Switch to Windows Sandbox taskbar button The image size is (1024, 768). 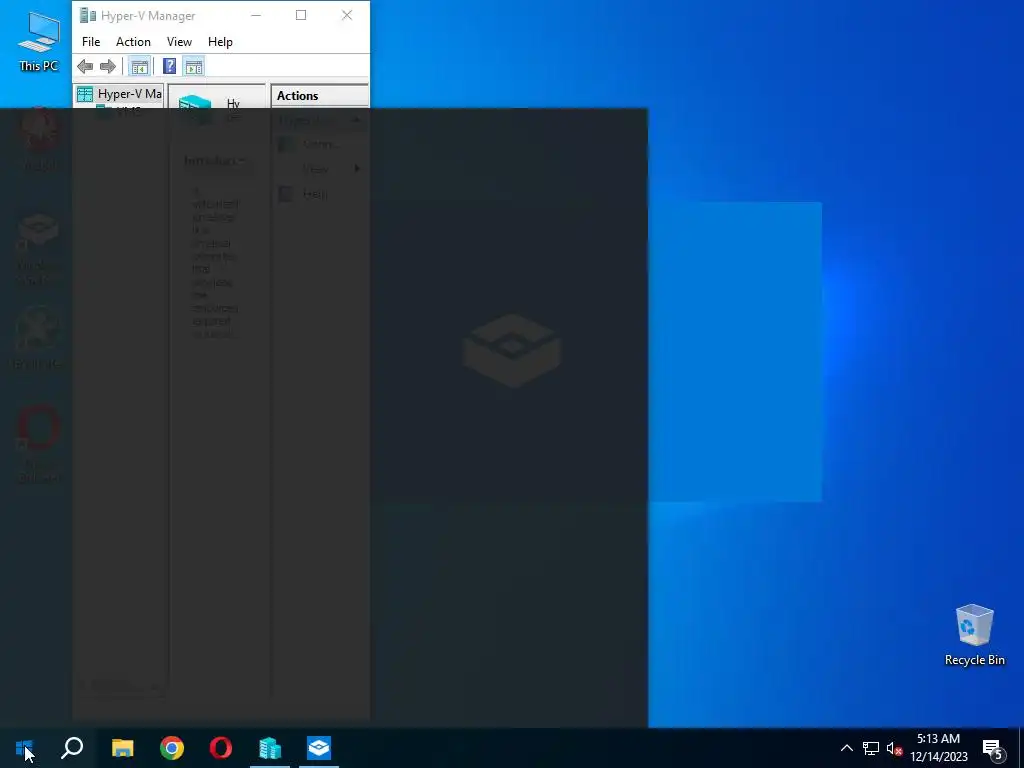[x=319, y=748]
